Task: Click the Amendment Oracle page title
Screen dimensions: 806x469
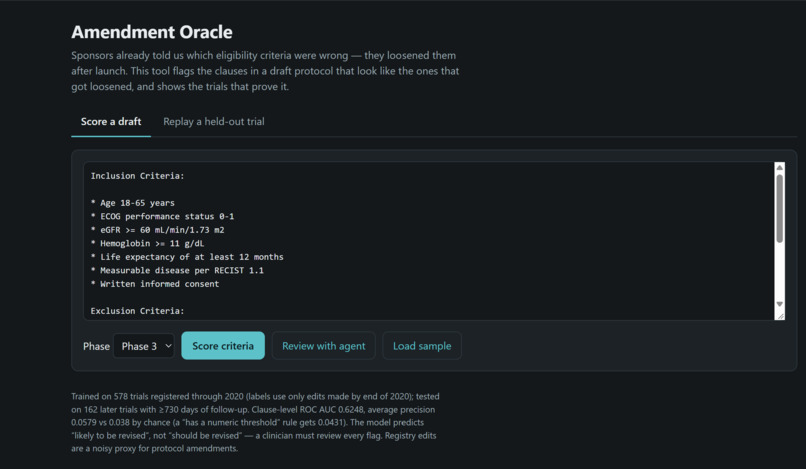Action: pos(152,32)
